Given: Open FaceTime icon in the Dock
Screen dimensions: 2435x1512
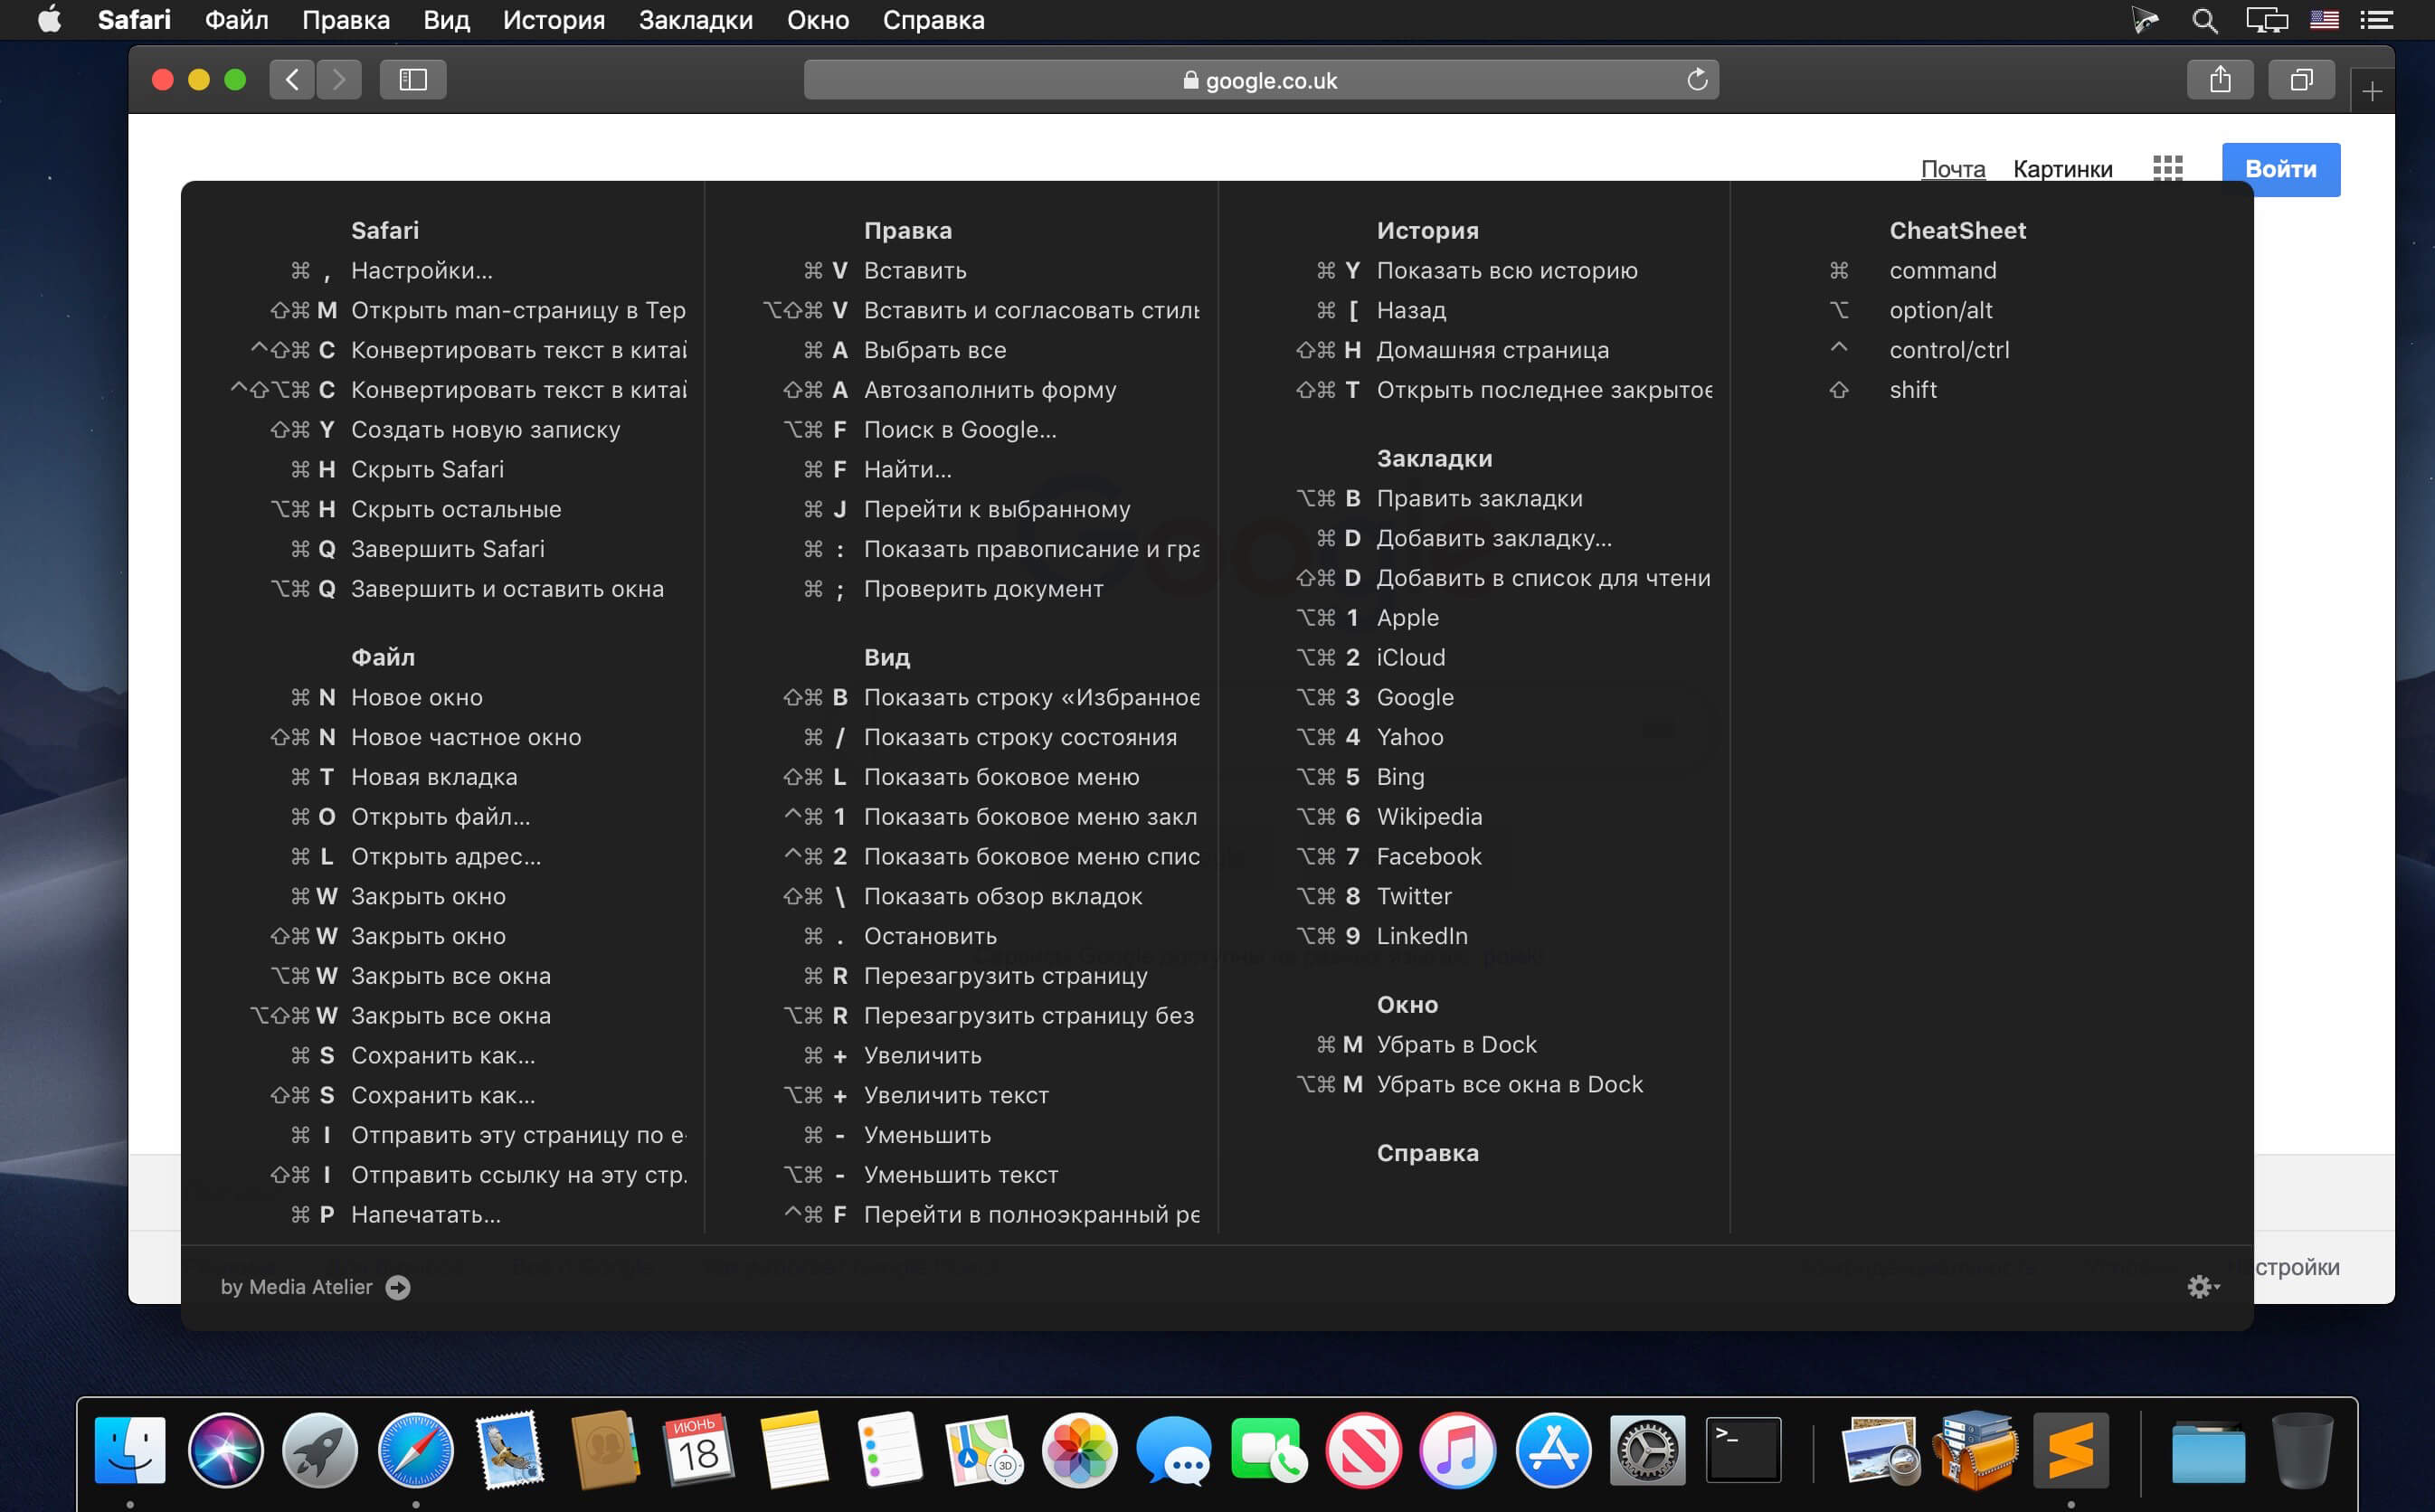Looking at the screenshot, I should click(x=1268, y=1450).
